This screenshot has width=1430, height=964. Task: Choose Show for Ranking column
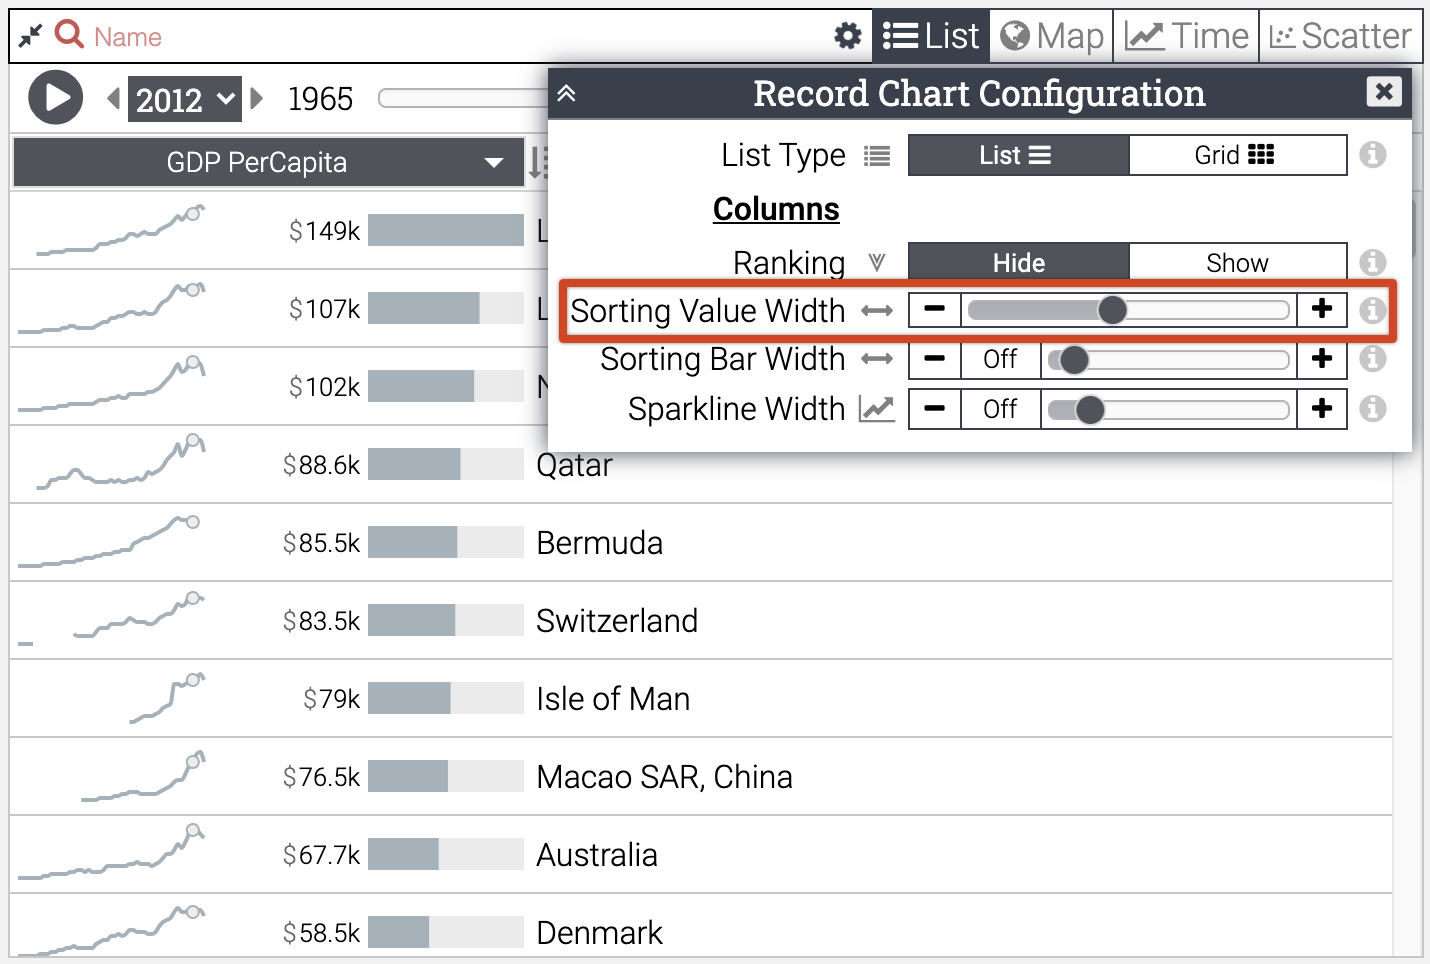[1238, 262]
